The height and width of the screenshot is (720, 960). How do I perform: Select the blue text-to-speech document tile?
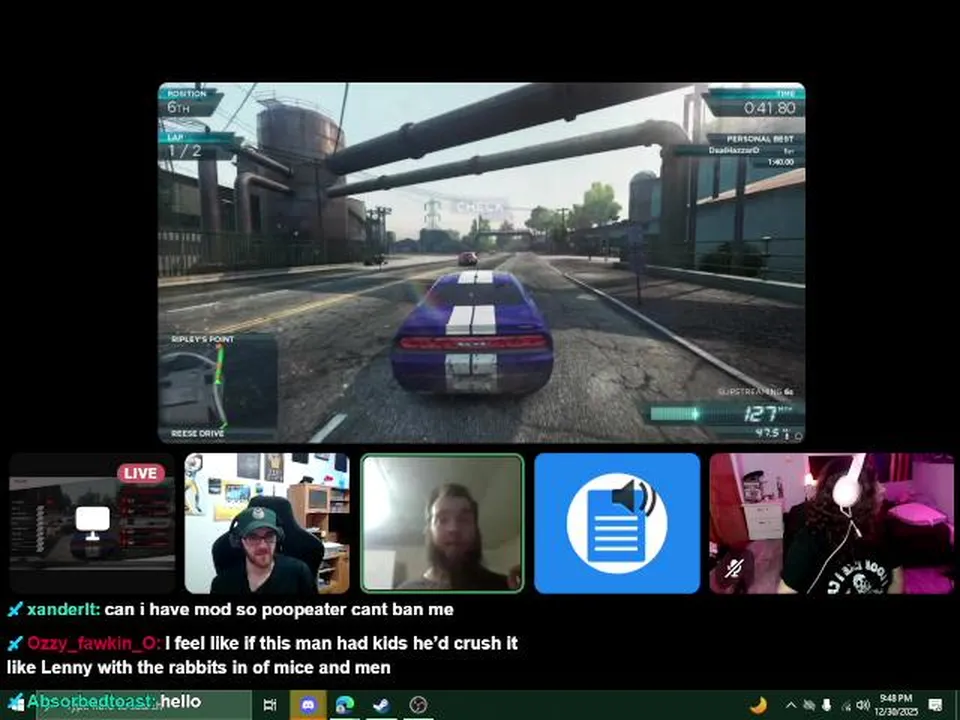[617, 523]
